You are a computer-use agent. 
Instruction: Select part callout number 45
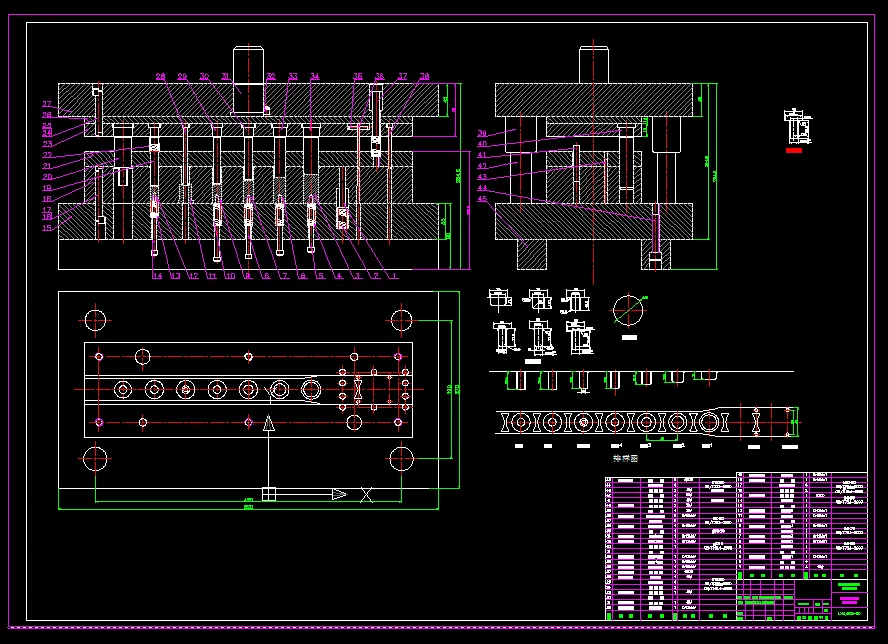482,199
